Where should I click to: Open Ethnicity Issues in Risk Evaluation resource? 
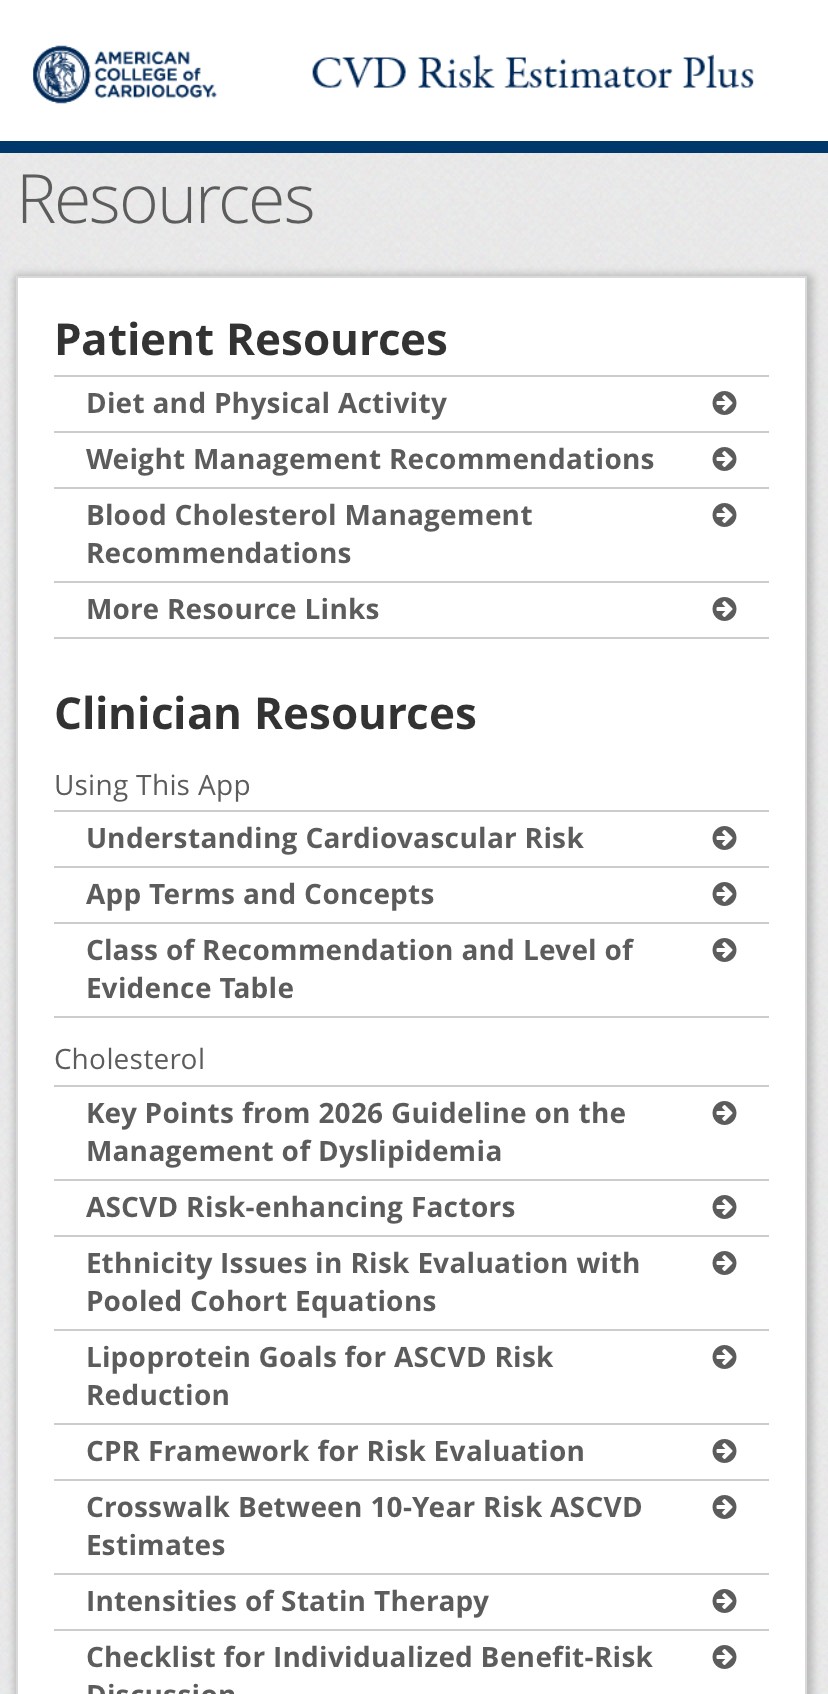(x=363, y=1281)
